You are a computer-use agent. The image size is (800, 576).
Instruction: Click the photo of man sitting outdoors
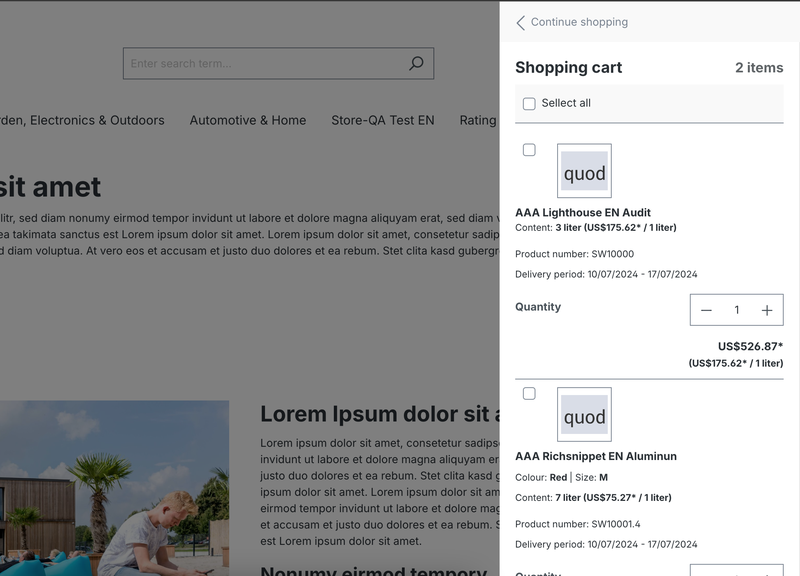click(114, 488)
